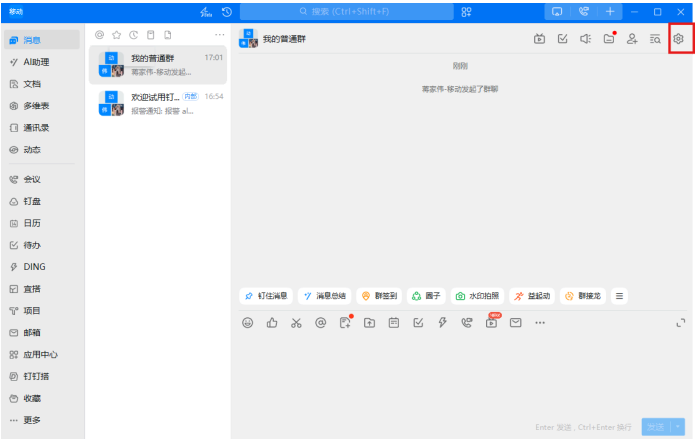Click the 钉住消息 button

pos(266,296)
